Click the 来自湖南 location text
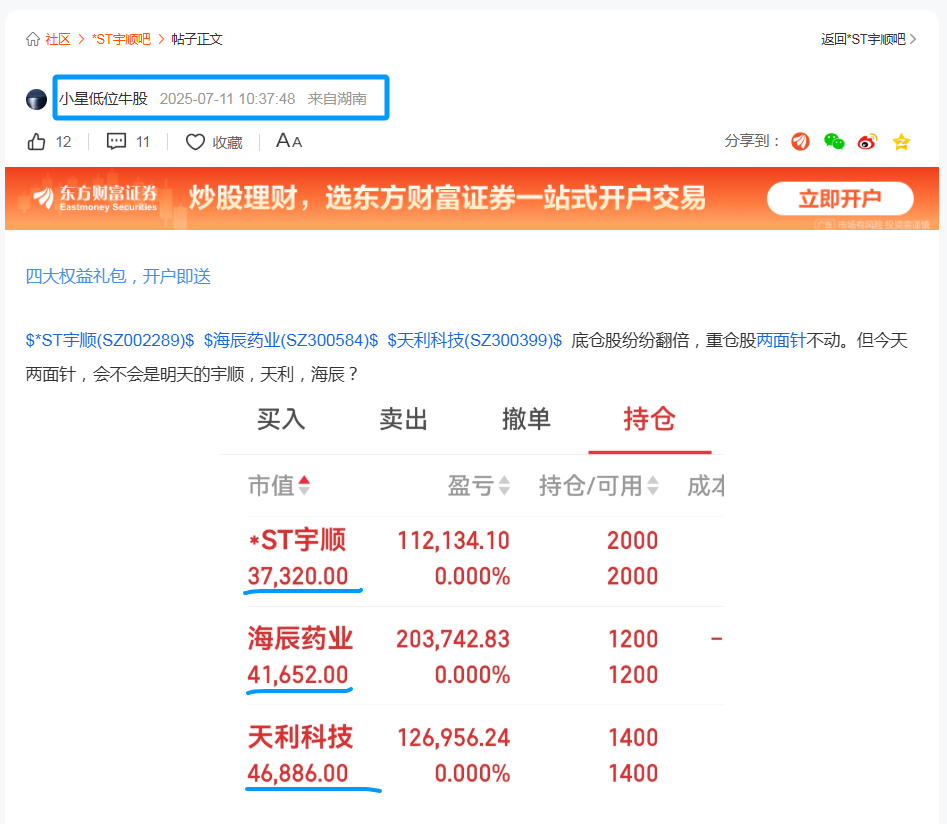 [x=337, y=98]
